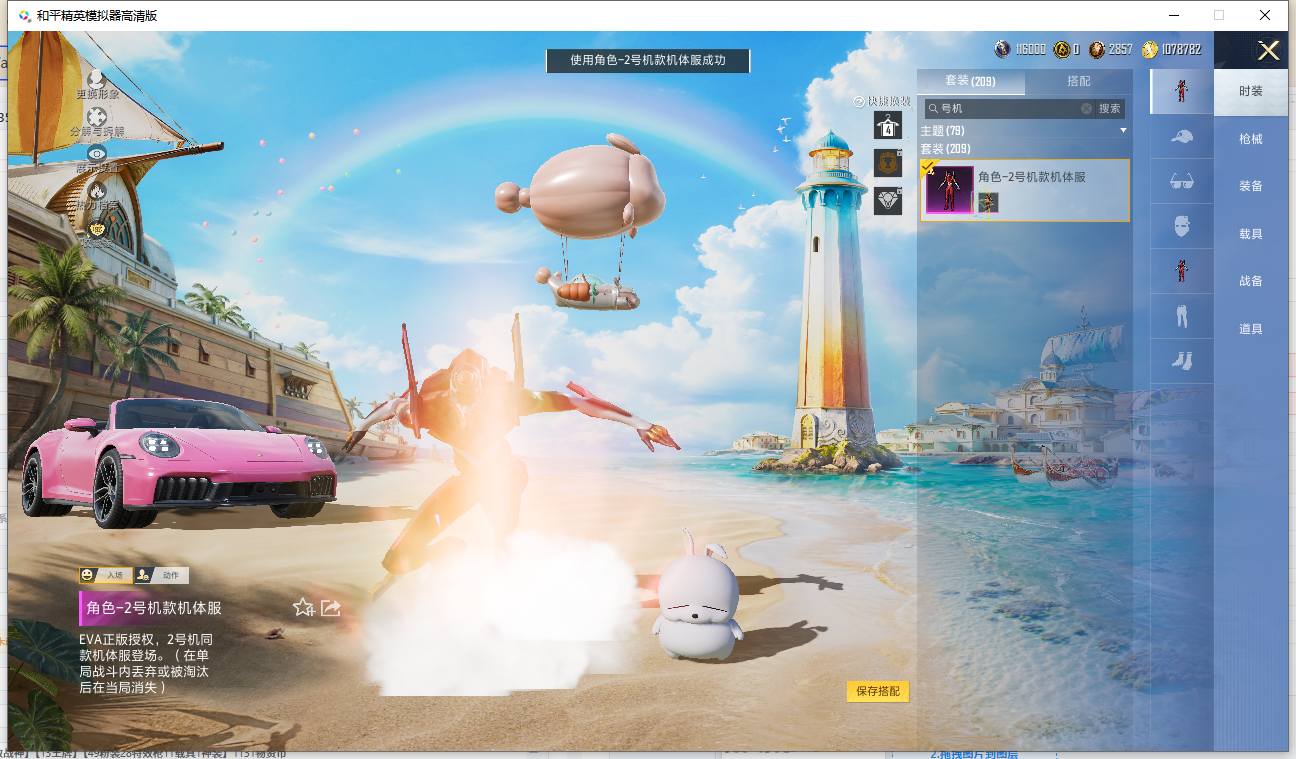The height and width of the screenshot is (759, 1296).
Task: Click the 116000 currency icon
Action: point(1002,49)
